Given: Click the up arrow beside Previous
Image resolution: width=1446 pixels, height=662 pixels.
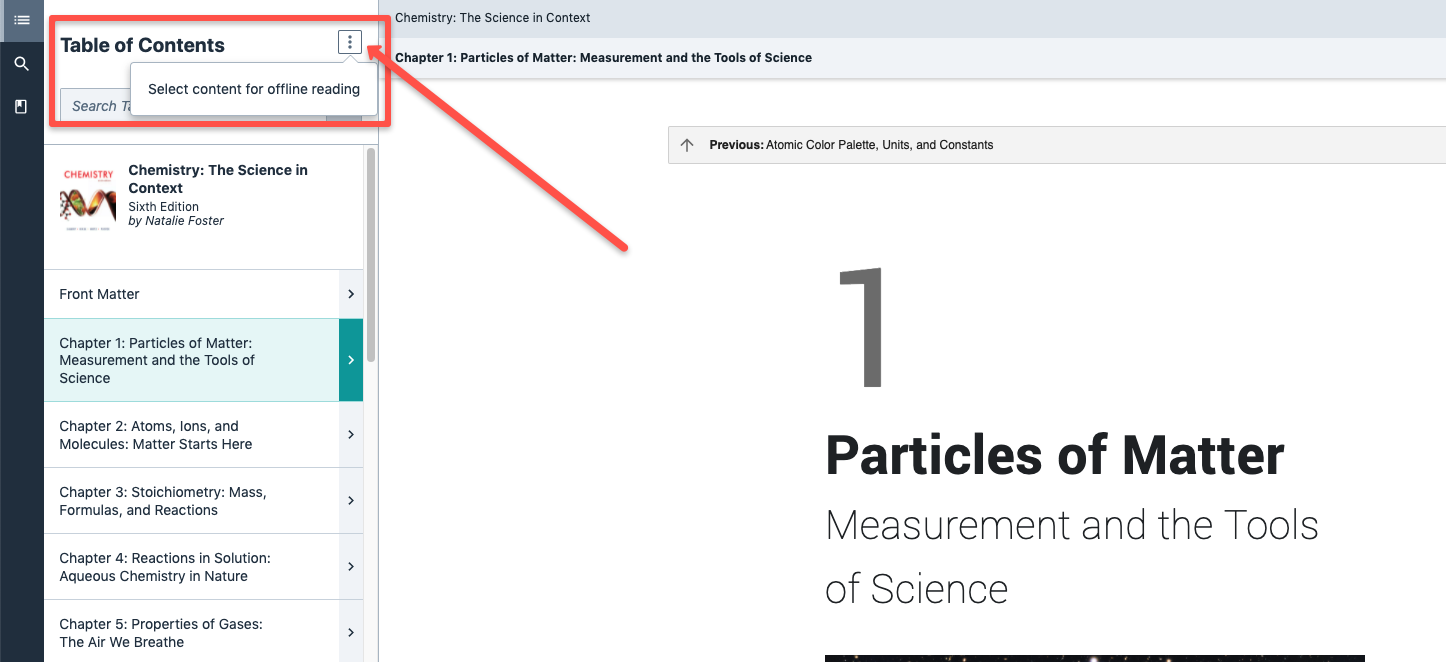Looking at the screenshot, I should pyautogui.click(x=687, y=145).
